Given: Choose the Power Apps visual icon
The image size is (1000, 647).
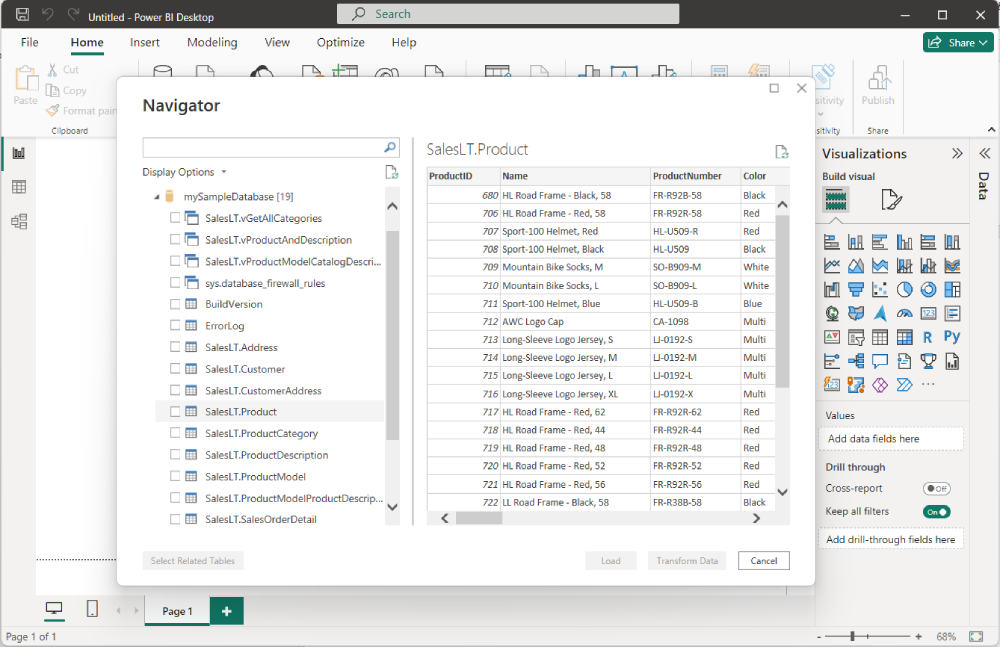Looking at the screenshot, I should coord(880,385).
